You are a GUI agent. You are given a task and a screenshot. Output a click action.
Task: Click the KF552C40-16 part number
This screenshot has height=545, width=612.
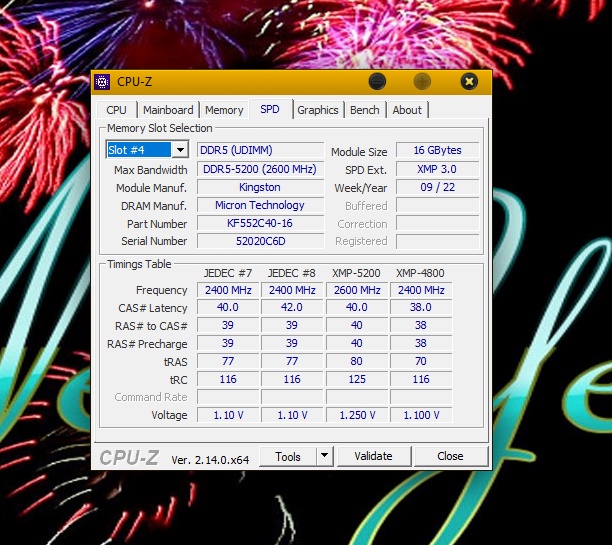(260, 223)
